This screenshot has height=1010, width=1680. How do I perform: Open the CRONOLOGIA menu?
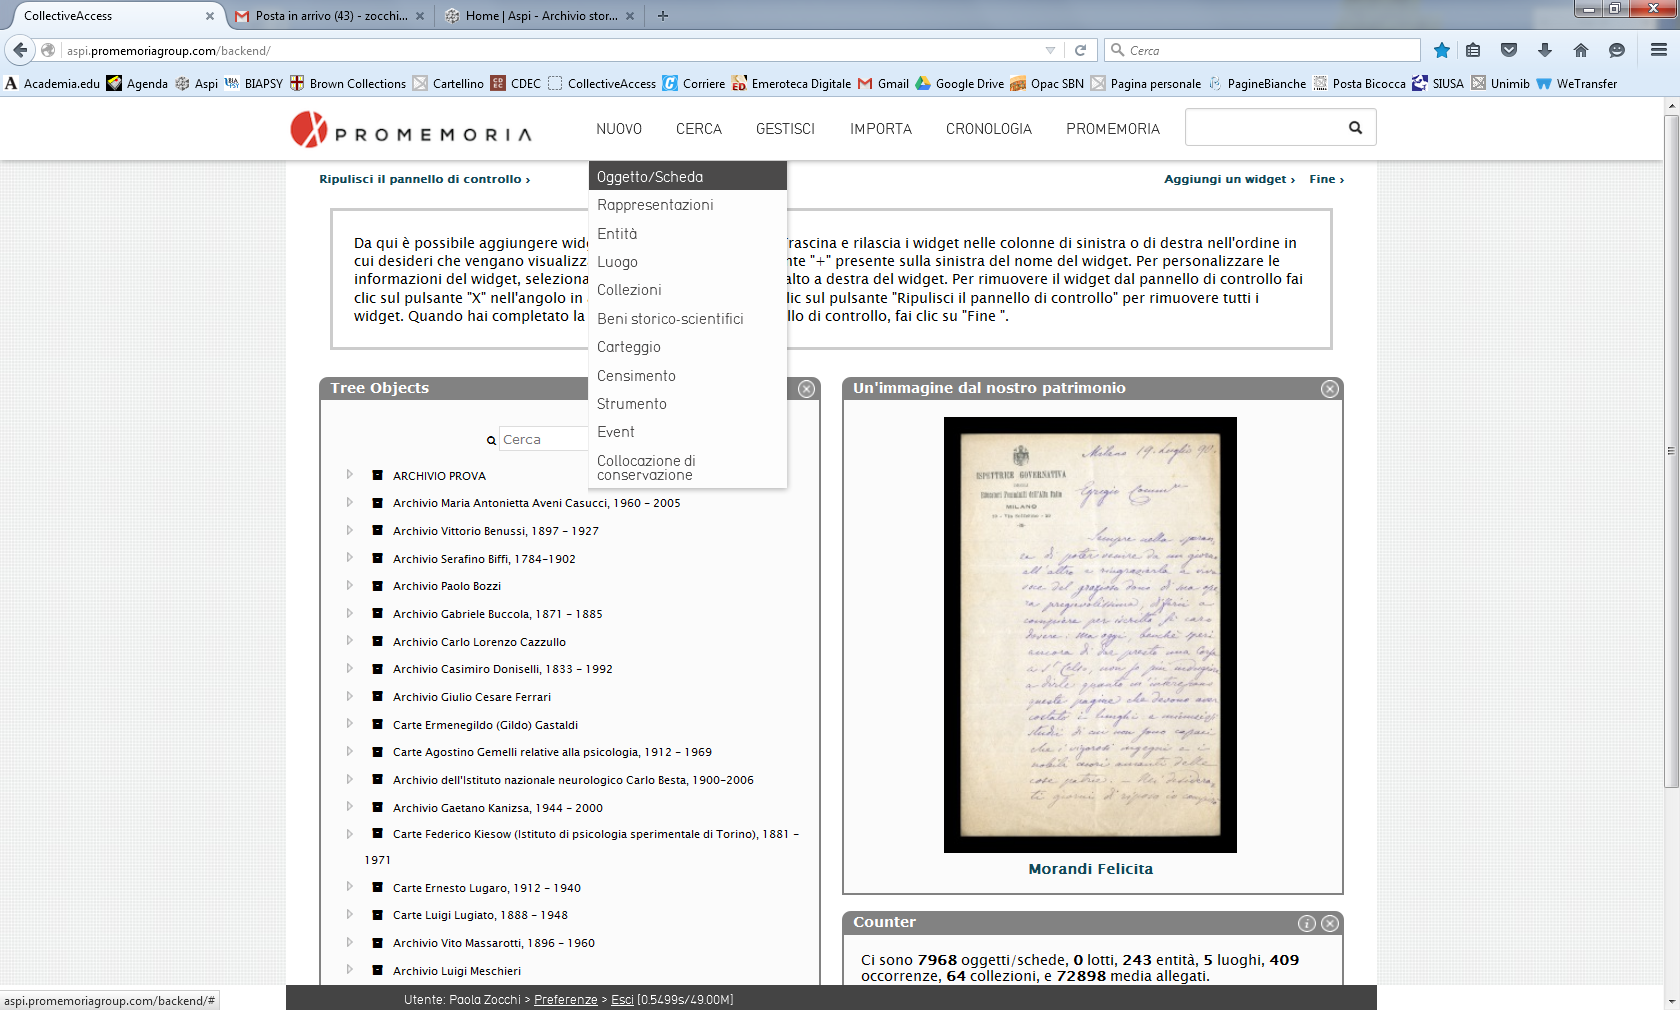989,129
